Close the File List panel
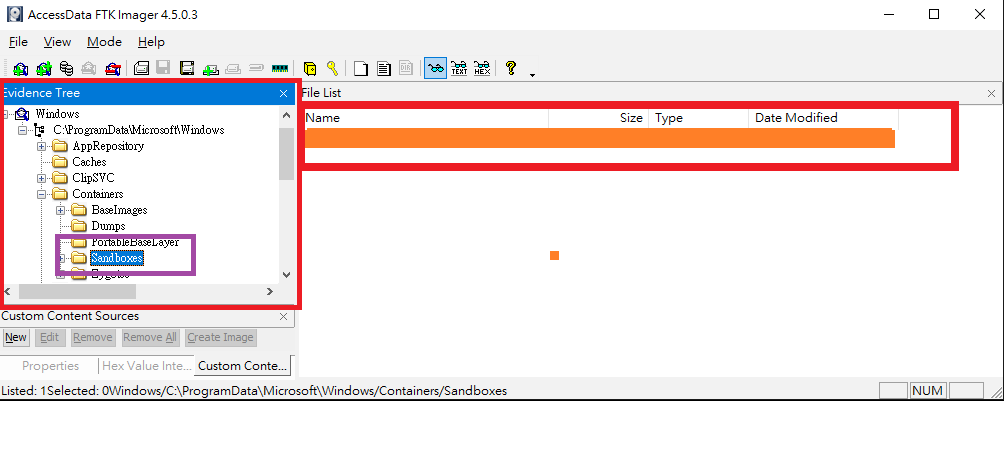This screenshot has height=460, width=1004. (x=991, y=94)
